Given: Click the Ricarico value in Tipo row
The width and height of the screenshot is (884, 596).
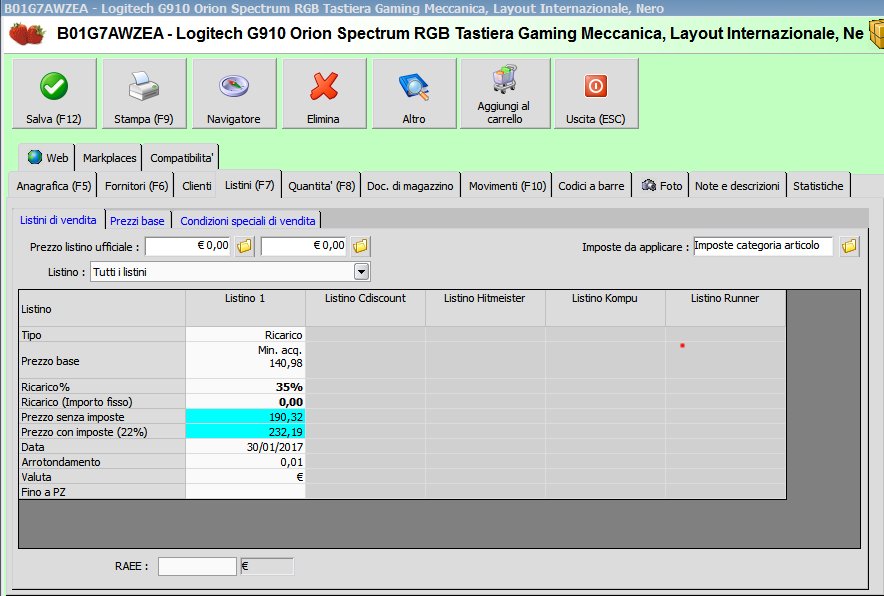Looking at the screenshot, I should click(245, 335).
